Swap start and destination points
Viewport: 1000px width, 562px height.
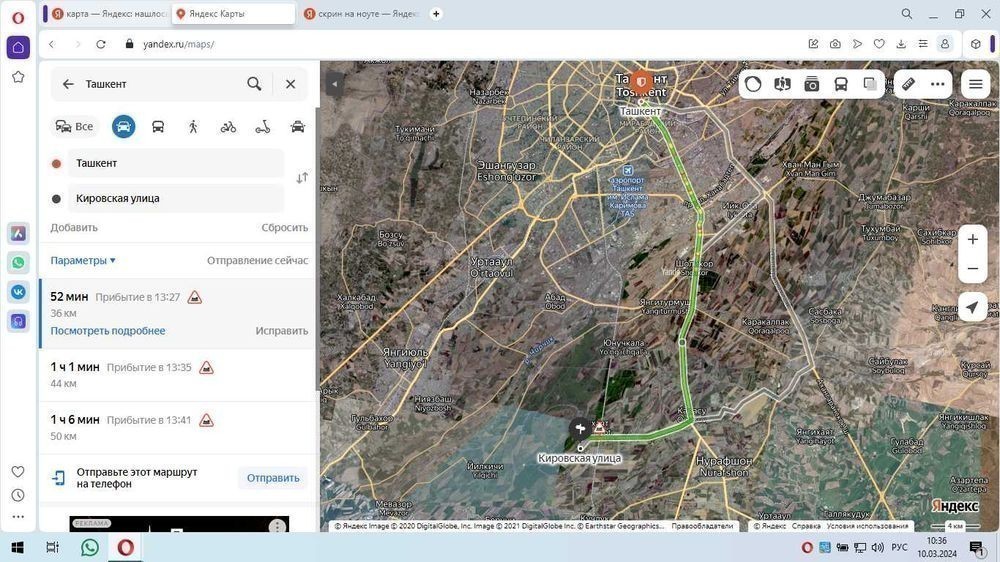point(302,178)
